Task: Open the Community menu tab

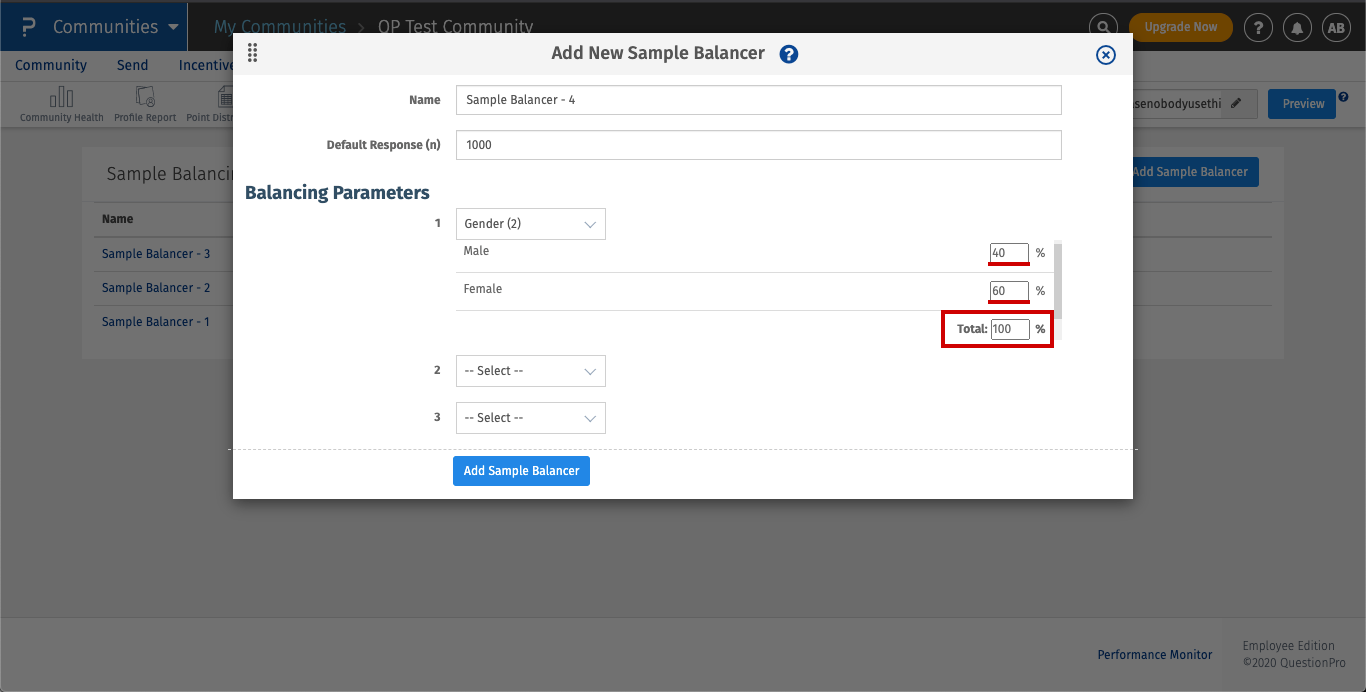Action: [51, 65]
